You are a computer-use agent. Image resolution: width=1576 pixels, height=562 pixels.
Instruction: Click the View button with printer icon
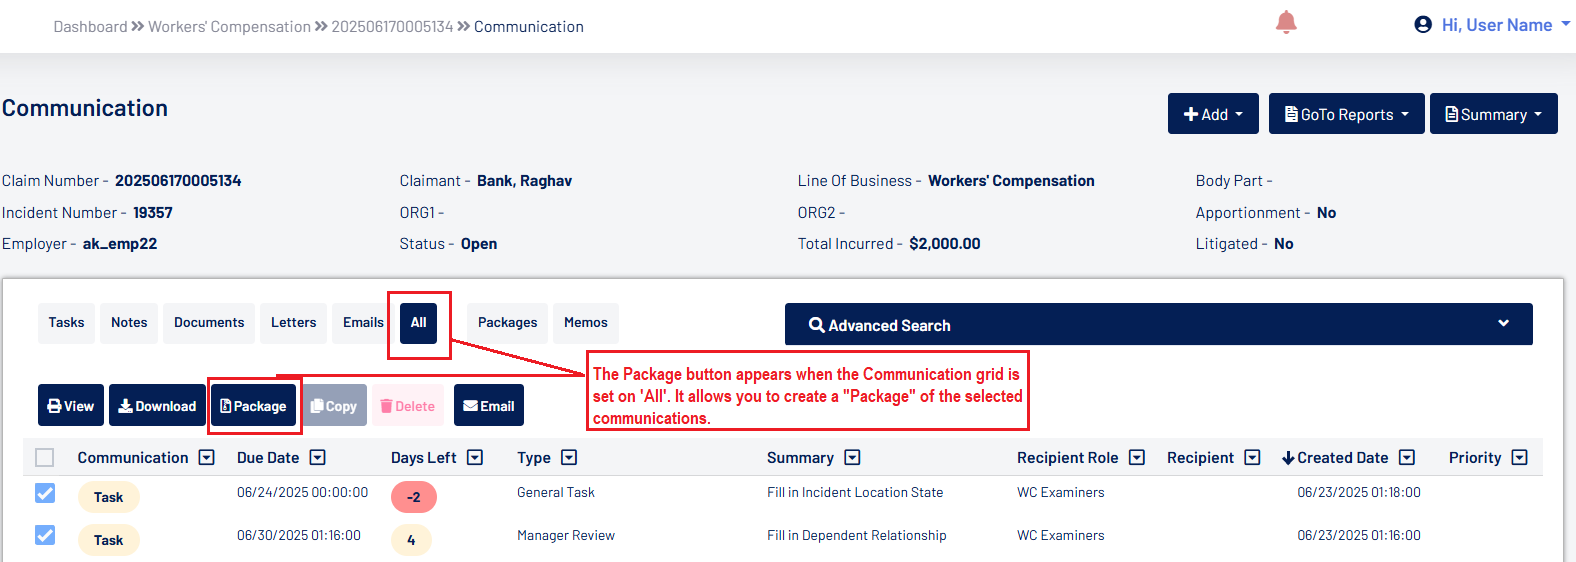click(x=71, y=406)
